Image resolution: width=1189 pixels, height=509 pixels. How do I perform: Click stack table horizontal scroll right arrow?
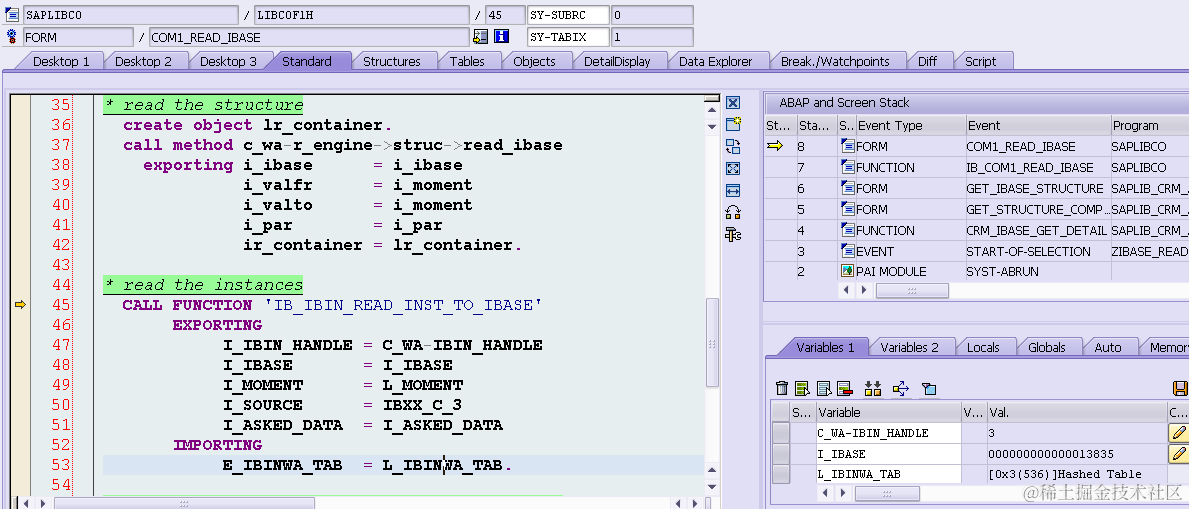(x=864, y=291)
